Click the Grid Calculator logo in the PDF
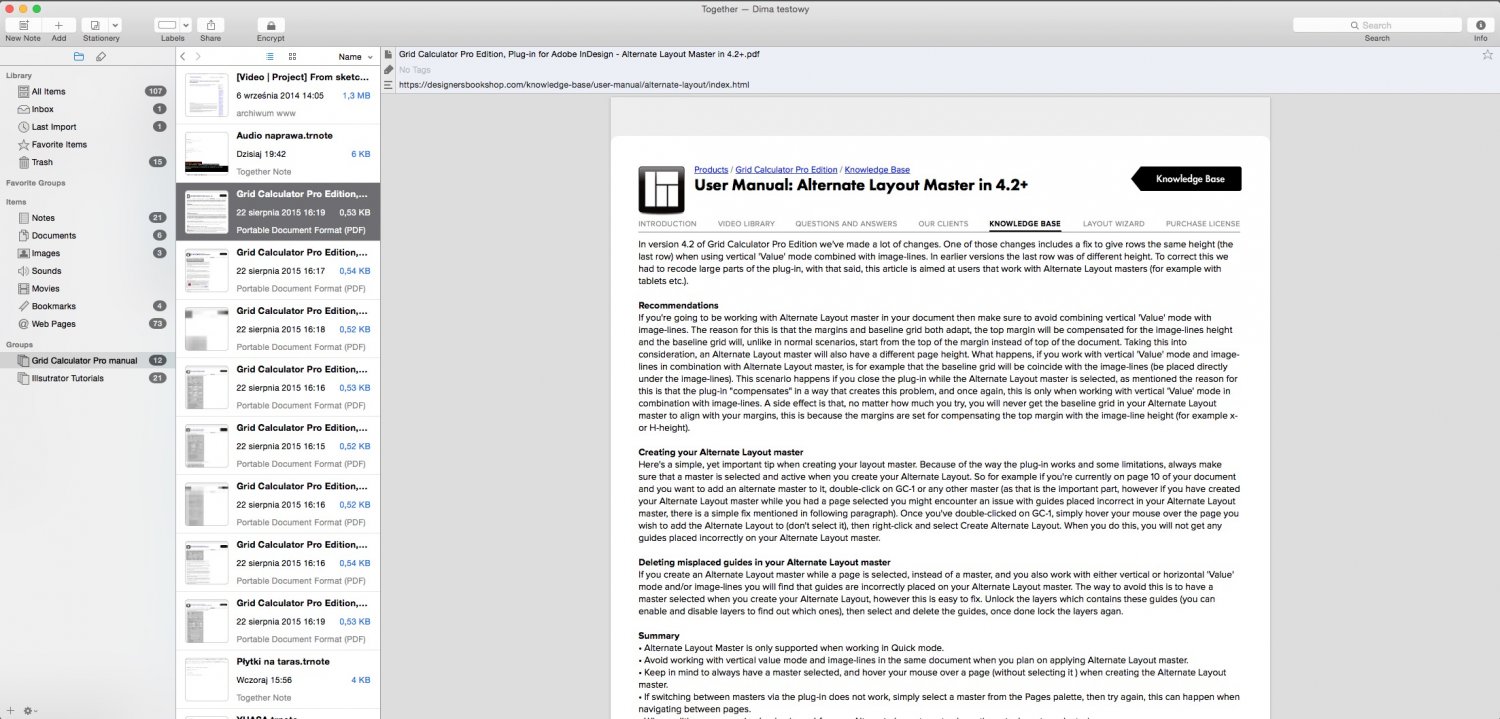 661,189
